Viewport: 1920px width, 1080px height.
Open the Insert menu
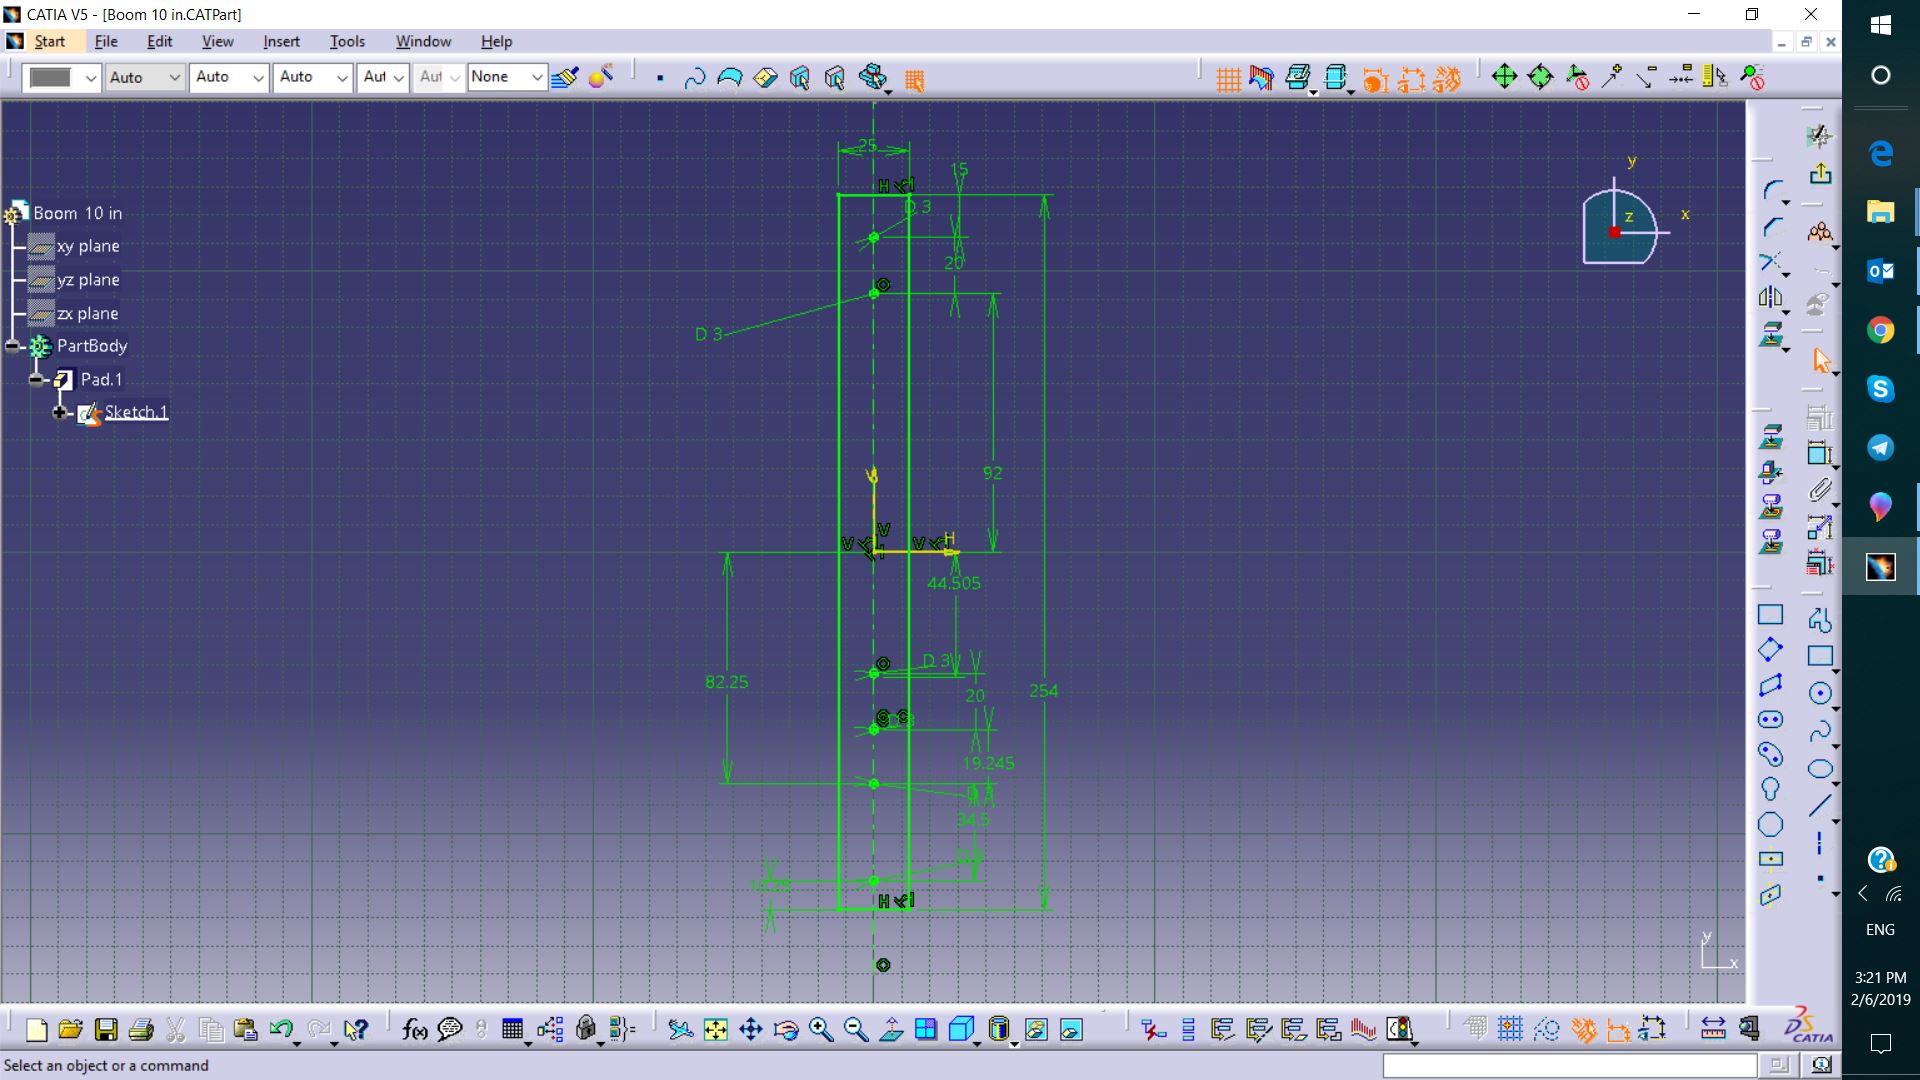click(x=281, y=41)
